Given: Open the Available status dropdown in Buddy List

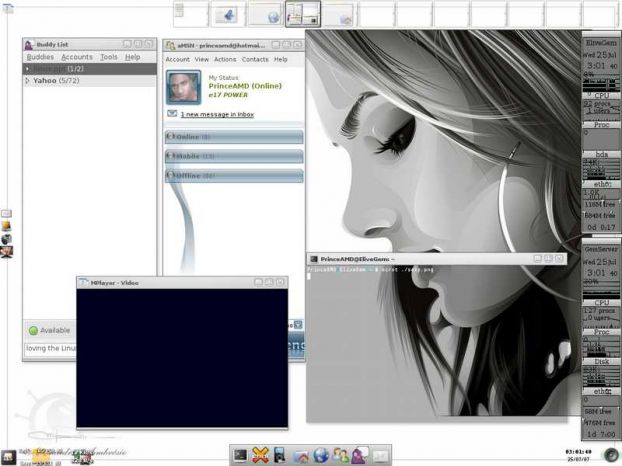Looking at the screenshot, I should [x=50, y=330].
